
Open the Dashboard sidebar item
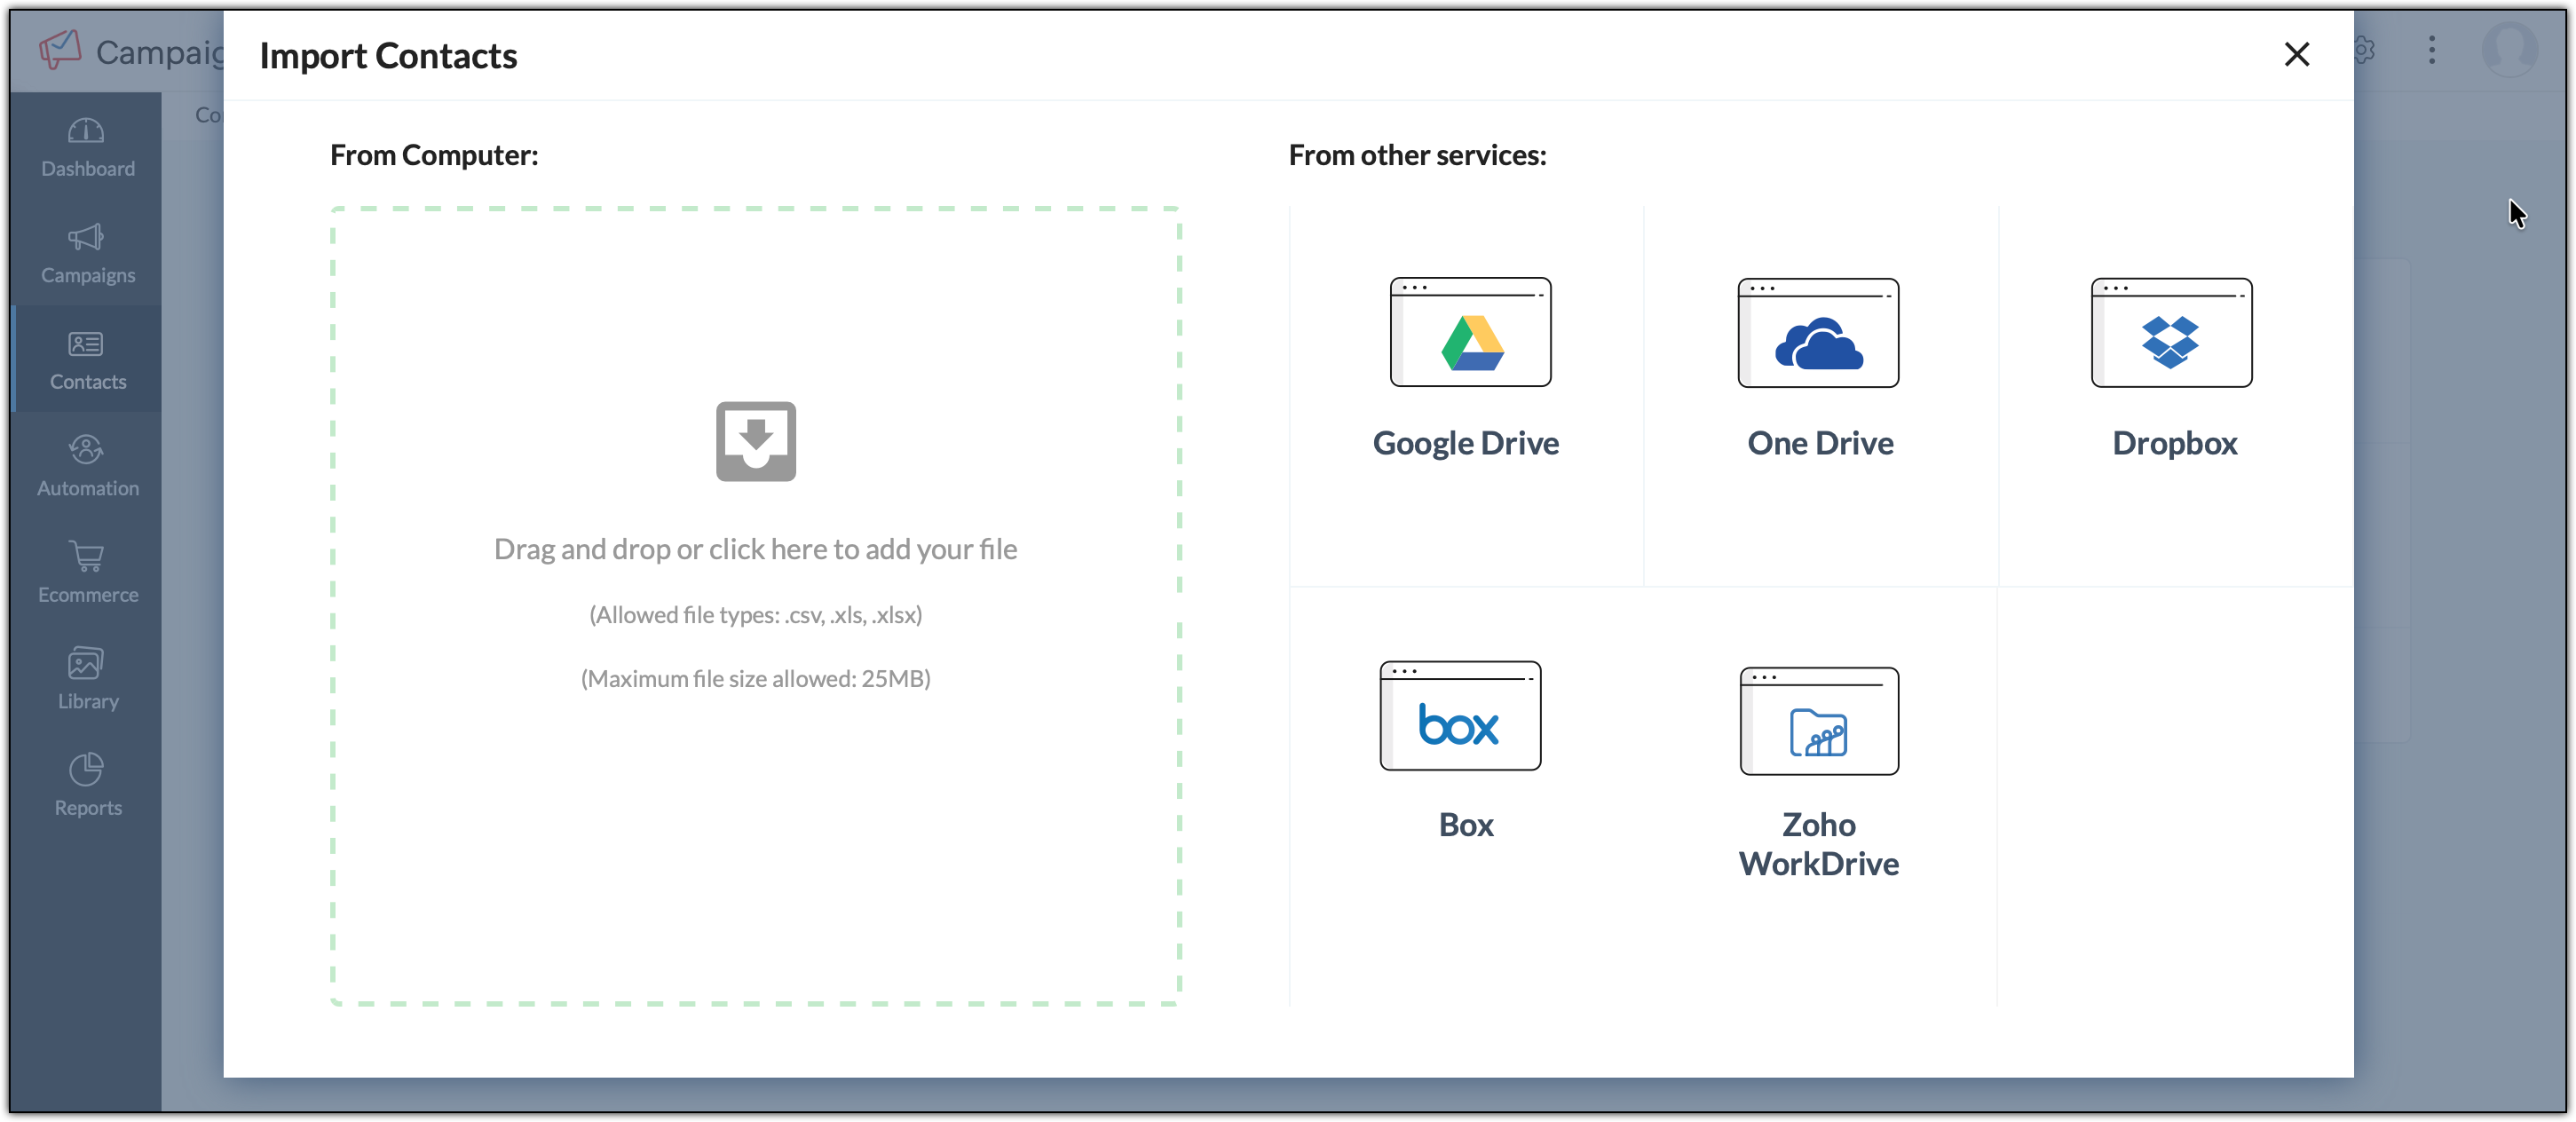tap(87, 147)
